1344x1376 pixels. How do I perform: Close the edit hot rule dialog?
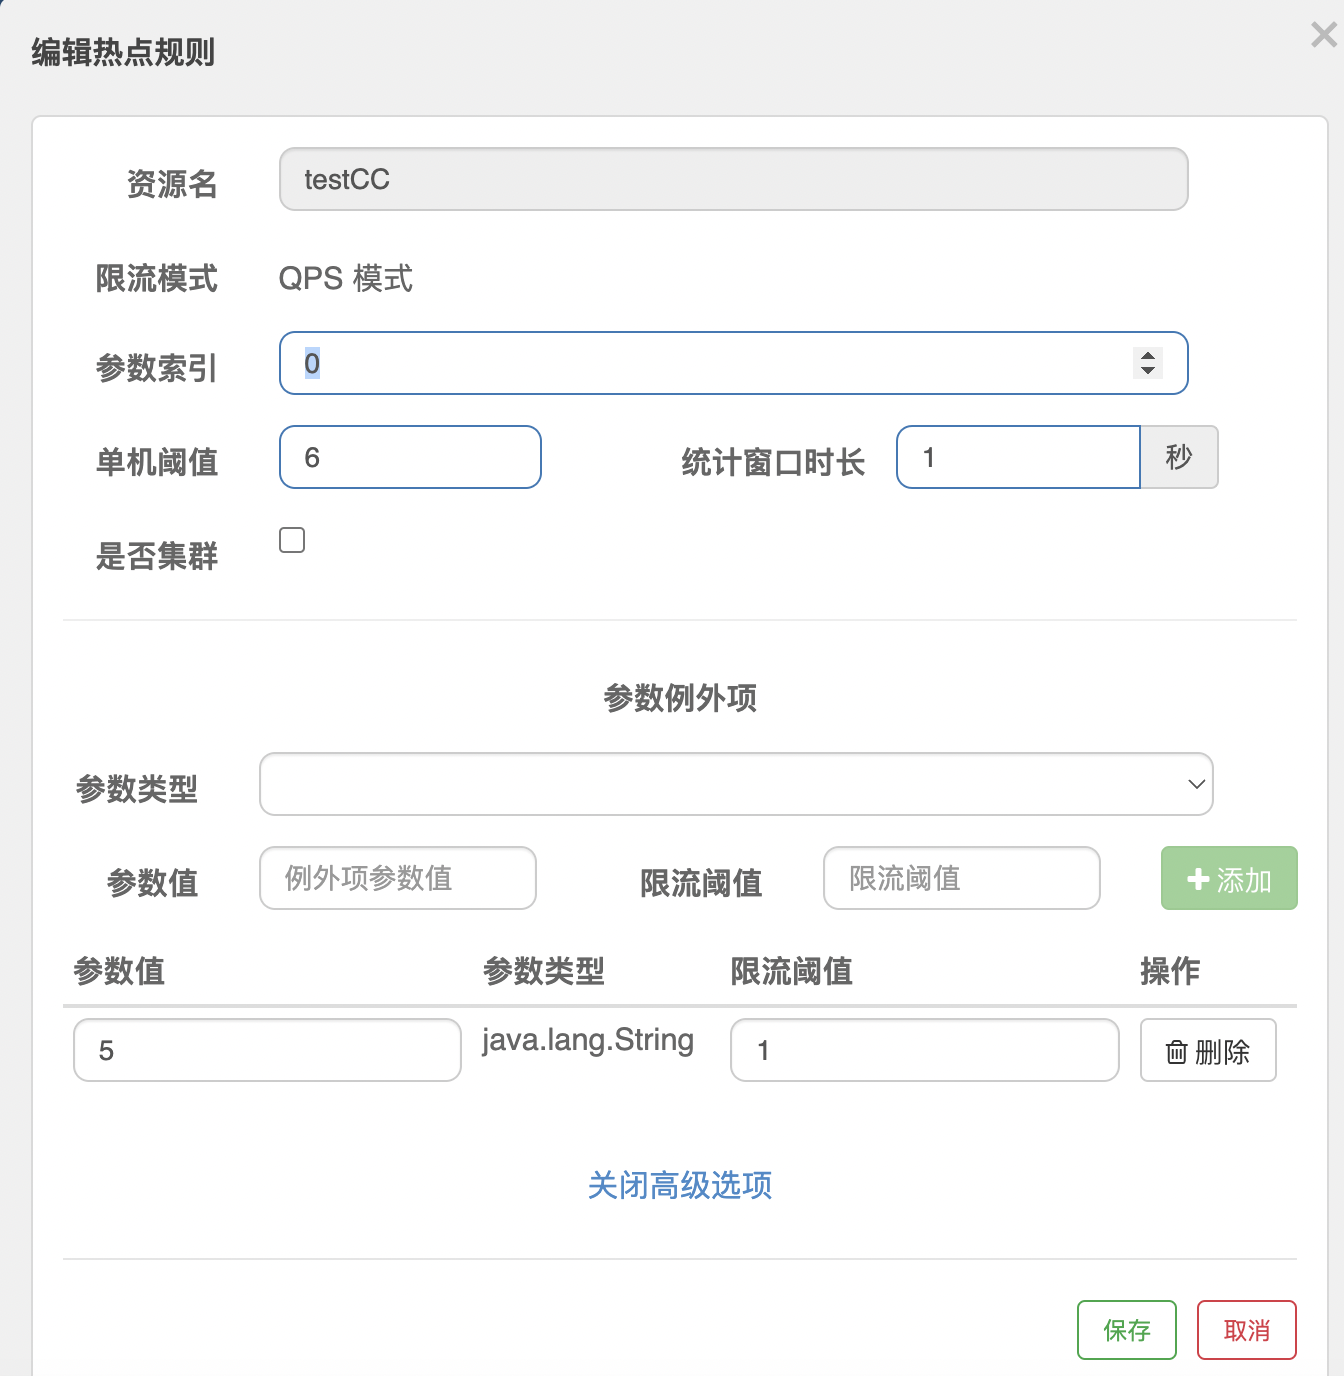click(x=1323, y=36)
